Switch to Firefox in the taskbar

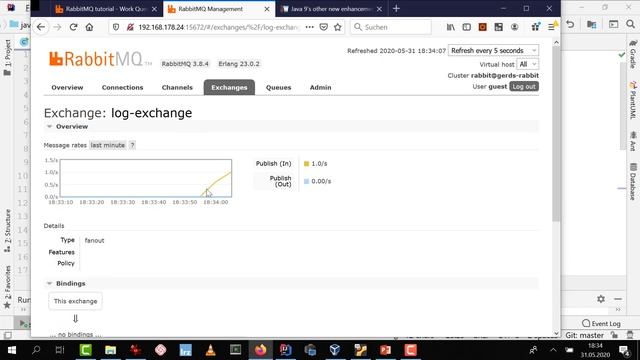click(x=260, y=350)
